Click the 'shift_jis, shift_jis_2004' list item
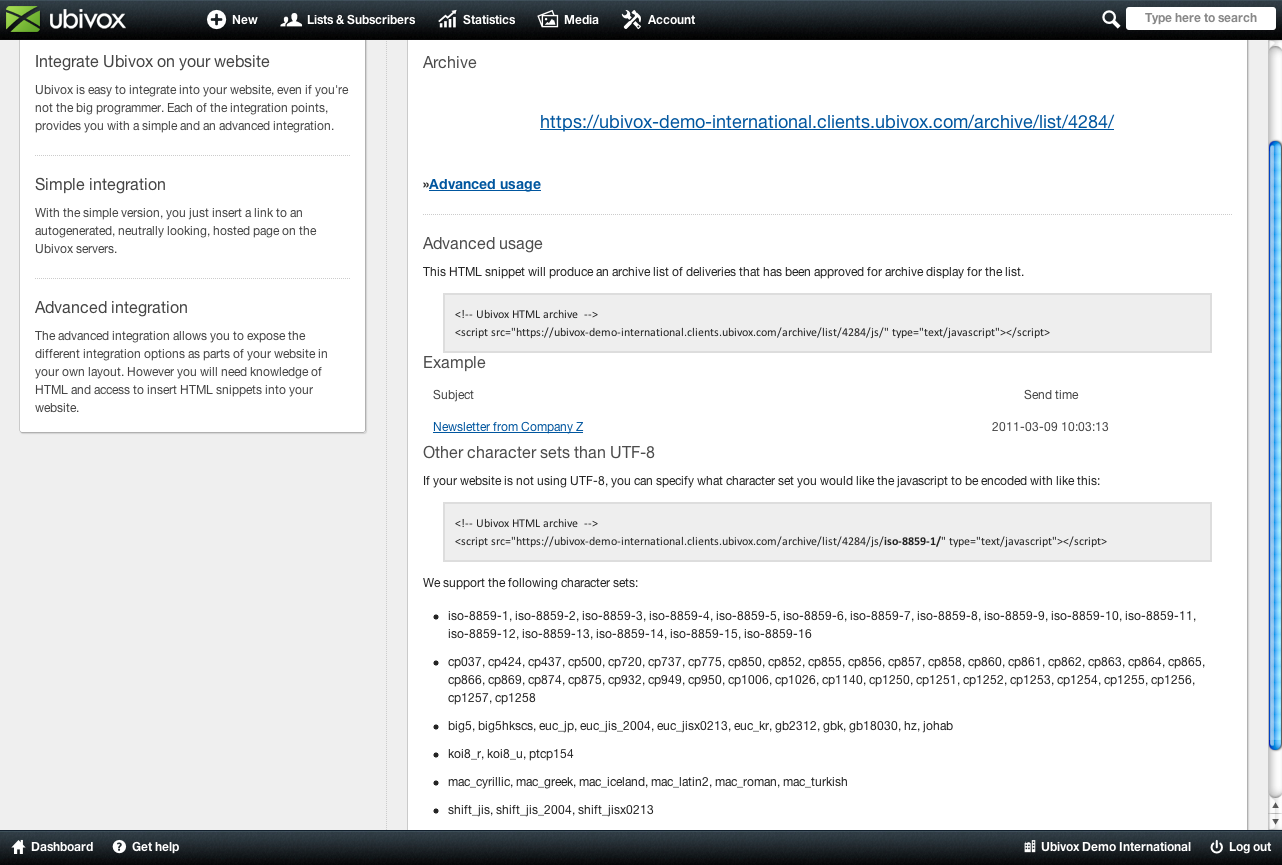Screen dimensions: 1282x865 tap(551, 810)
